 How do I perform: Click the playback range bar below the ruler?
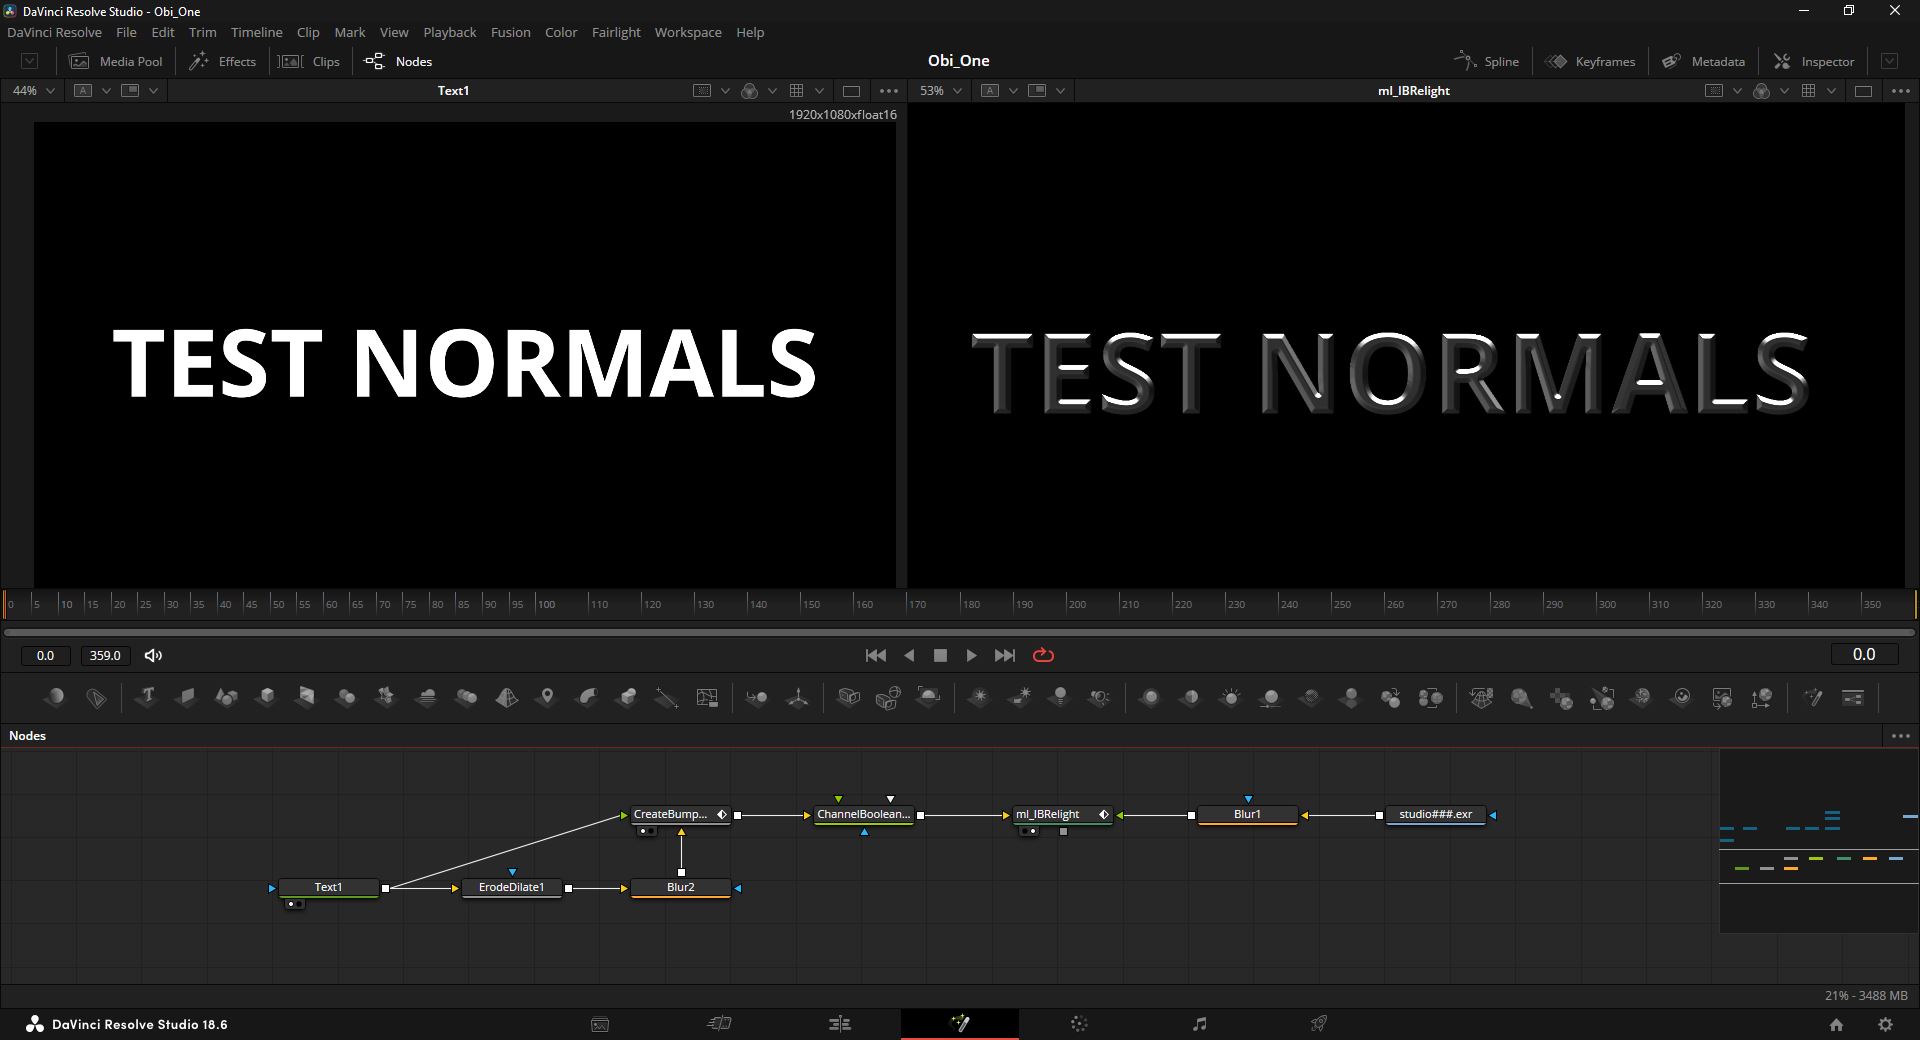point(959,632)
